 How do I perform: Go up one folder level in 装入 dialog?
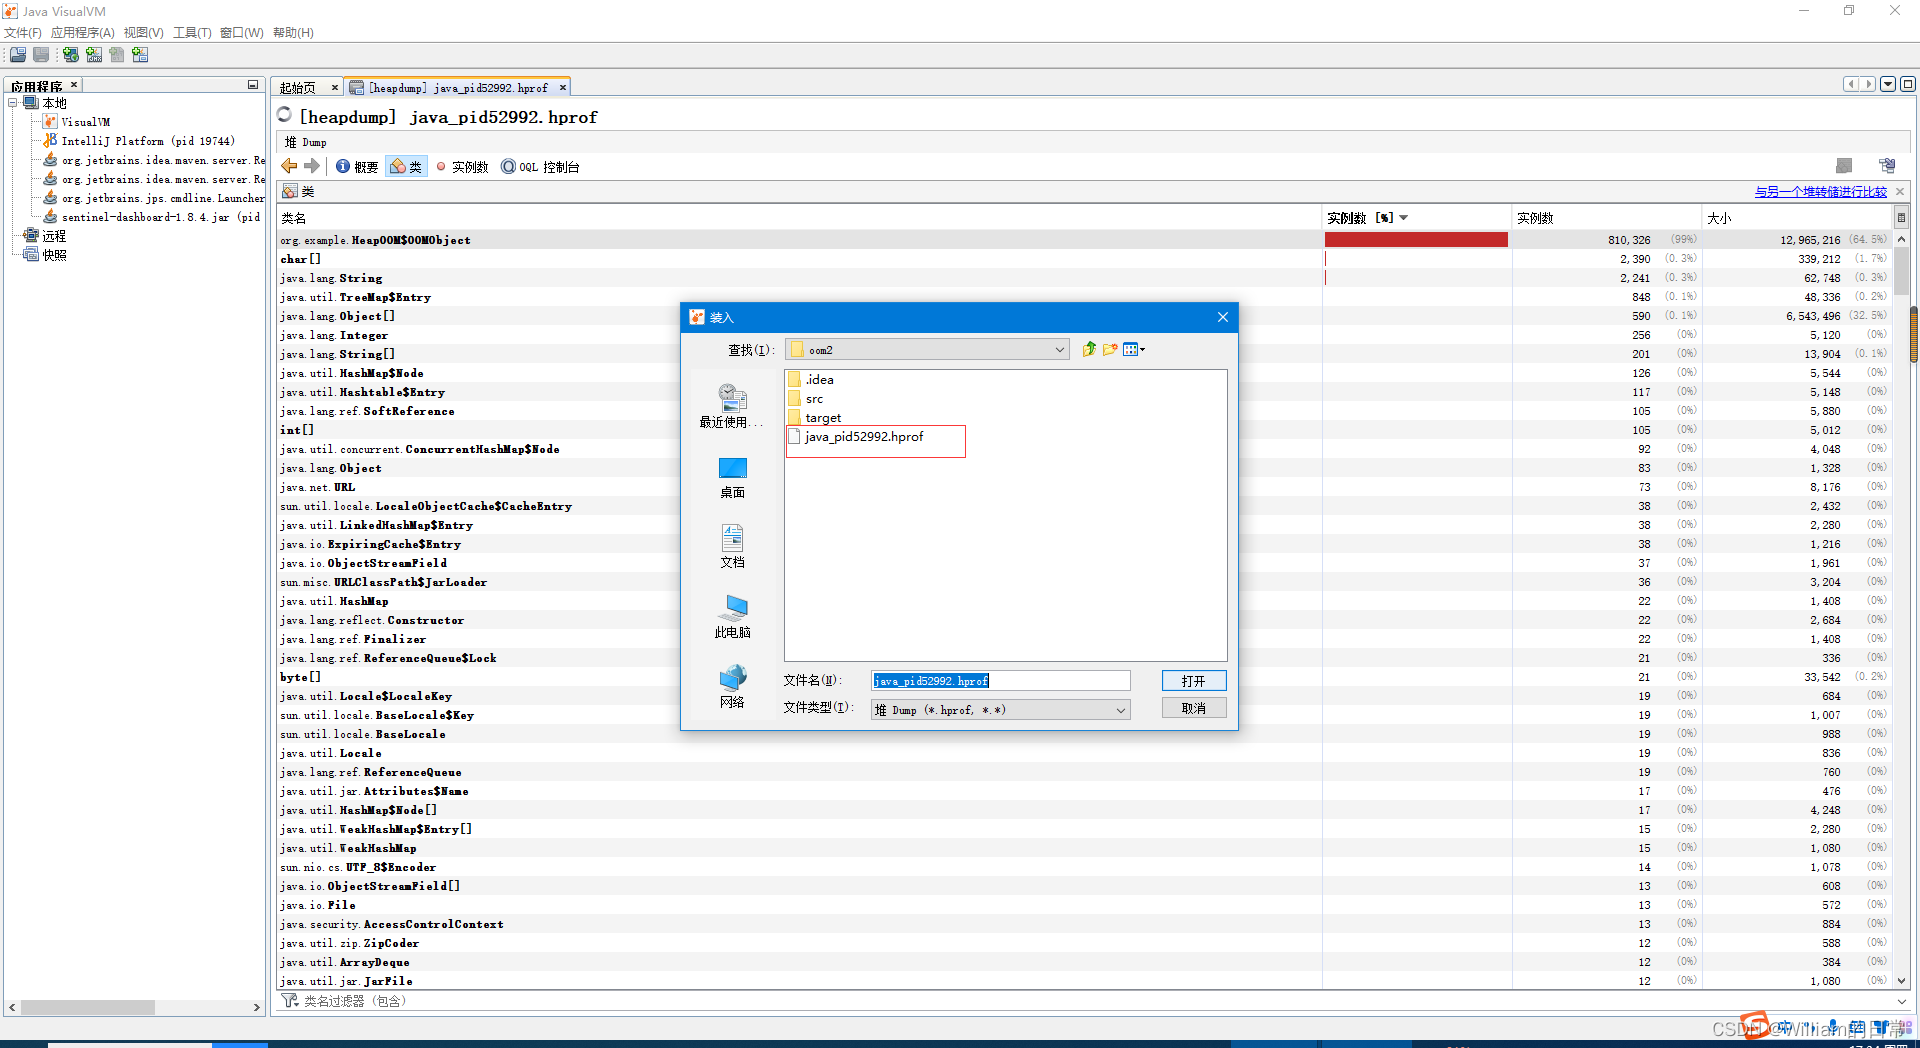1089,349
